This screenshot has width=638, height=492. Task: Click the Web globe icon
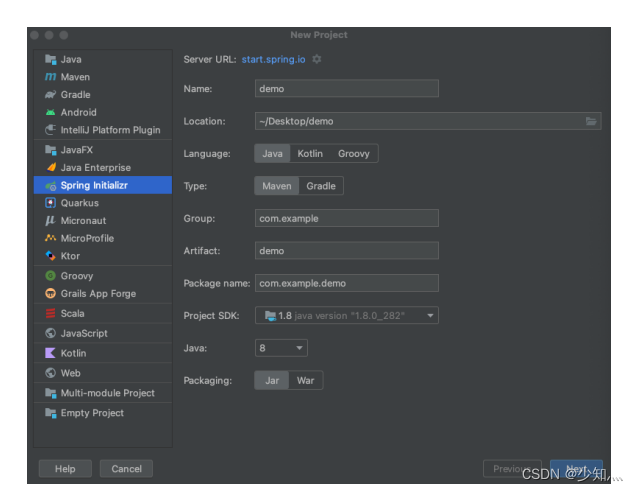click(50, 373)
